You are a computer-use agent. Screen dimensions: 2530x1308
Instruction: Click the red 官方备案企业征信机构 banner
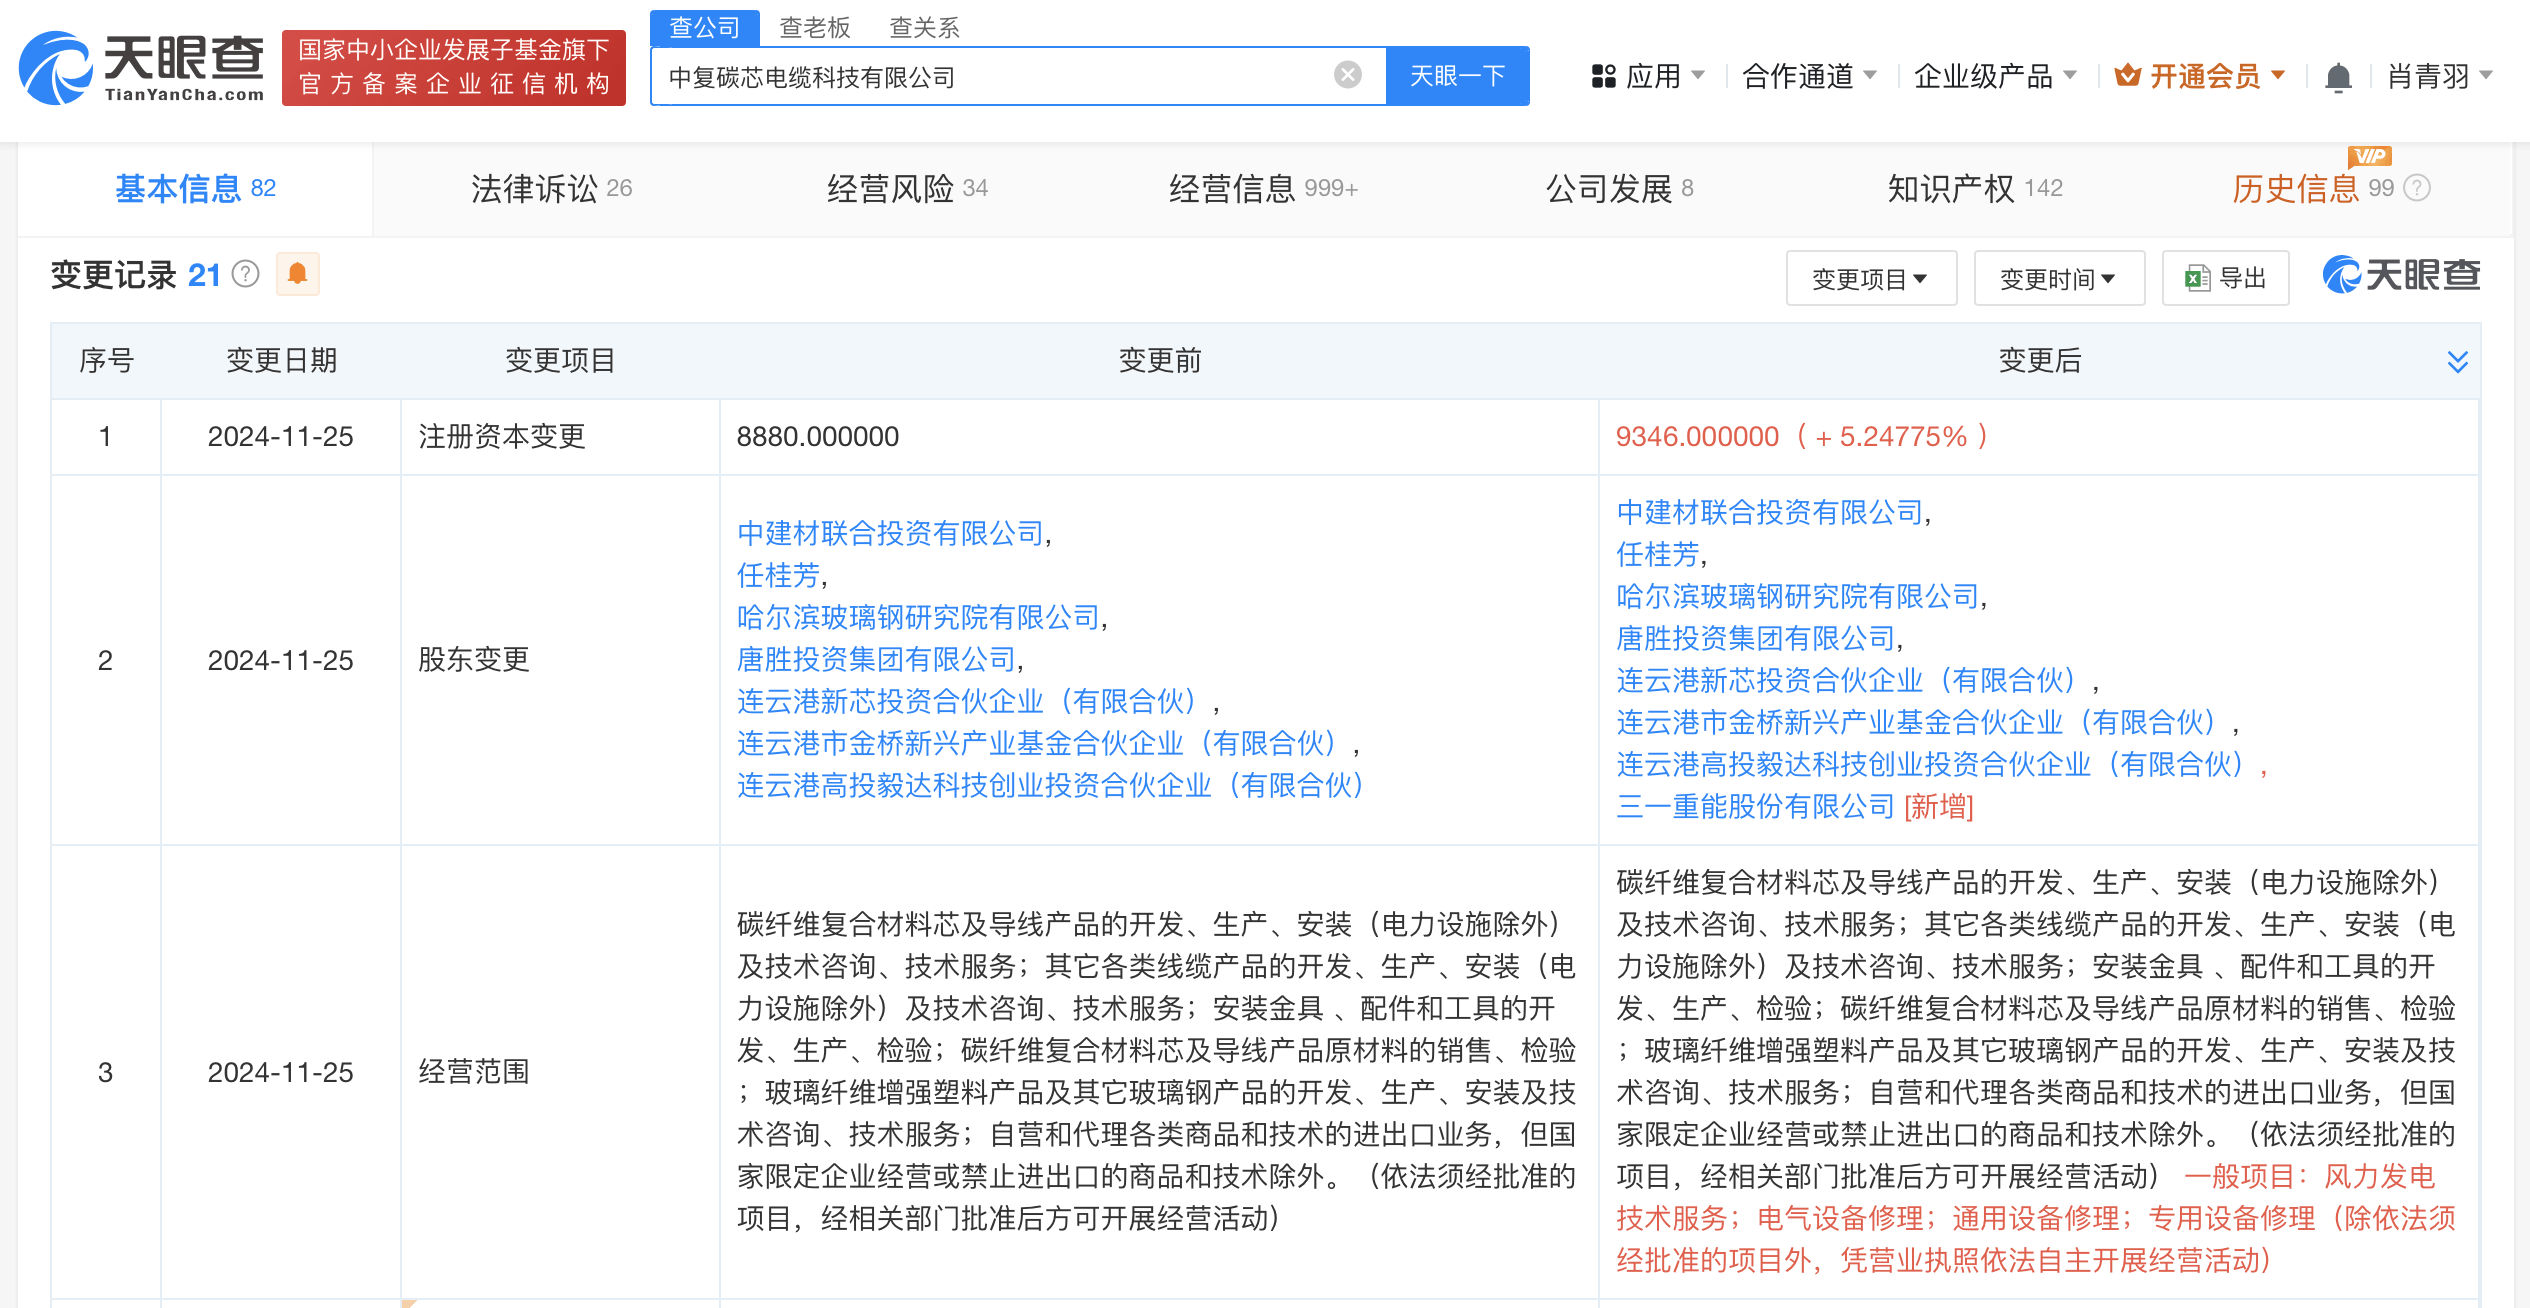point(454,67)
